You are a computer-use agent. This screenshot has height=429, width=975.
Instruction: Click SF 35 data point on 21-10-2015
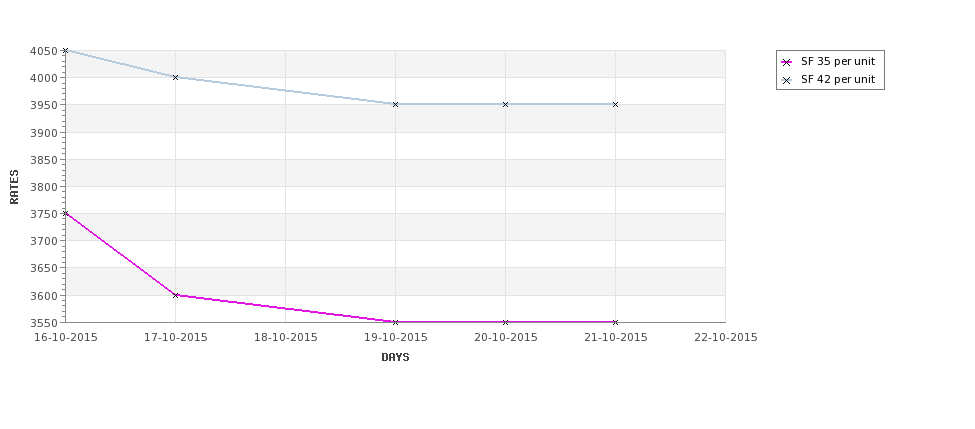point(616,322)
